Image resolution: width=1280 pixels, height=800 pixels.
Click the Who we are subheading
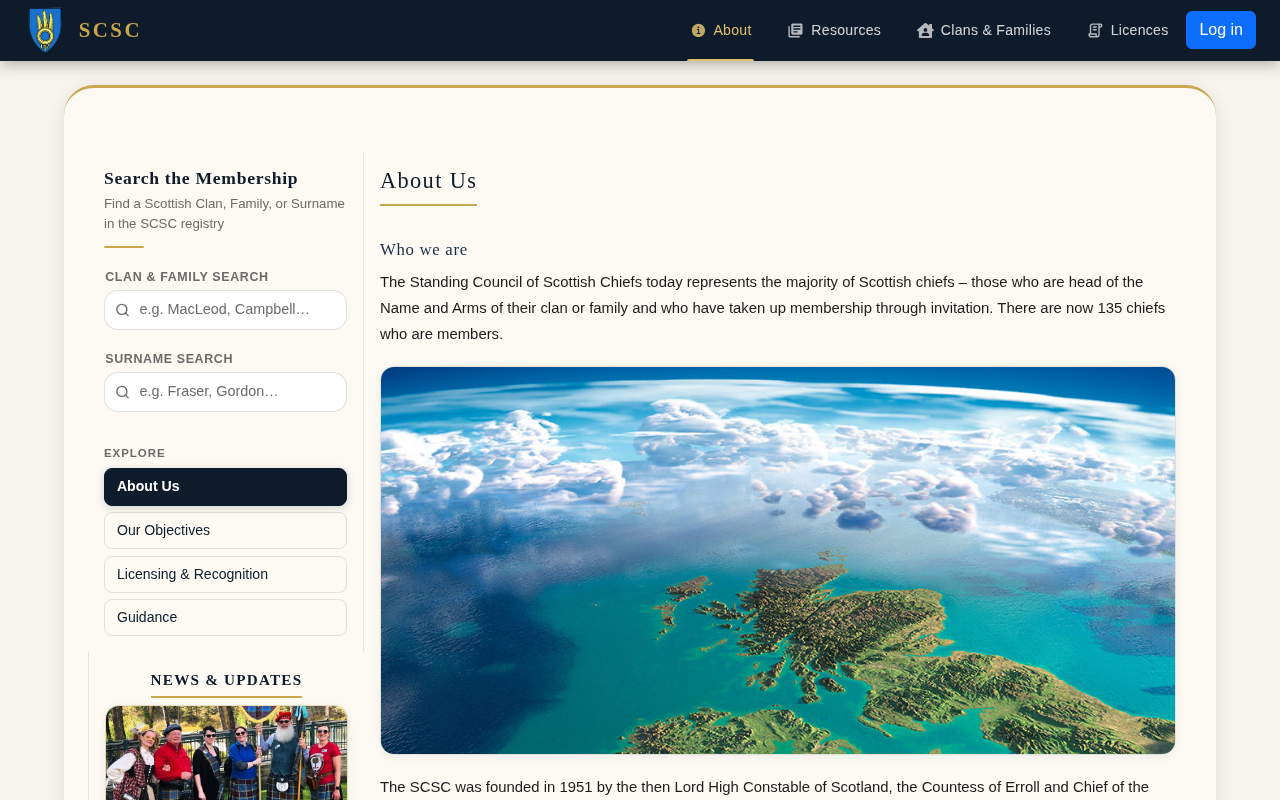click(x=424, y=250)
